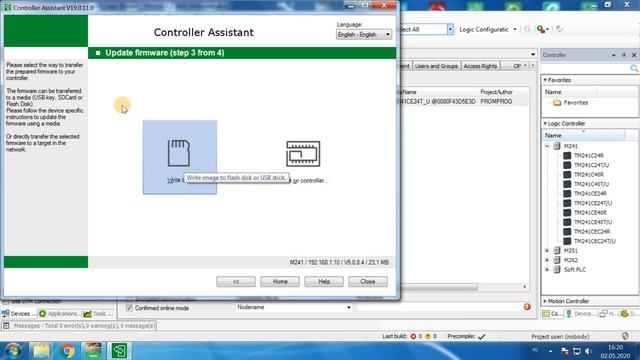This screenshot has height=360, width=640.
Task: Expand the Motion Controller section
Action: point(545,301)
